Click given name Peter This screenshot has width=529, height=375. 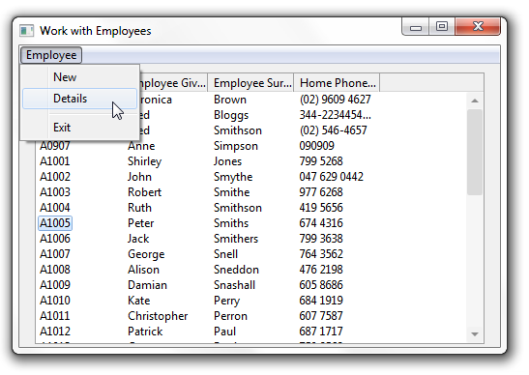click(x=141, y=223)
